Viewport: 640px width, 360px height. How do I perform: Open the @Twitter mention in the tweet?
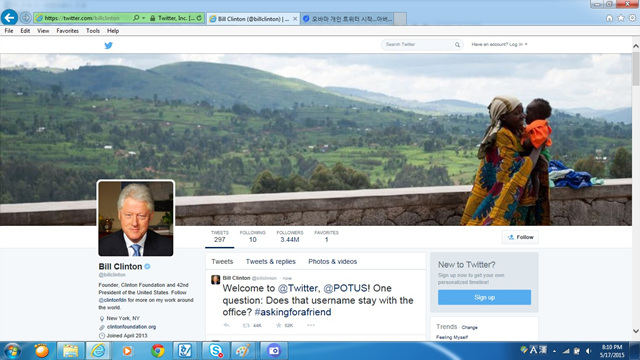[x=299, y=288]
